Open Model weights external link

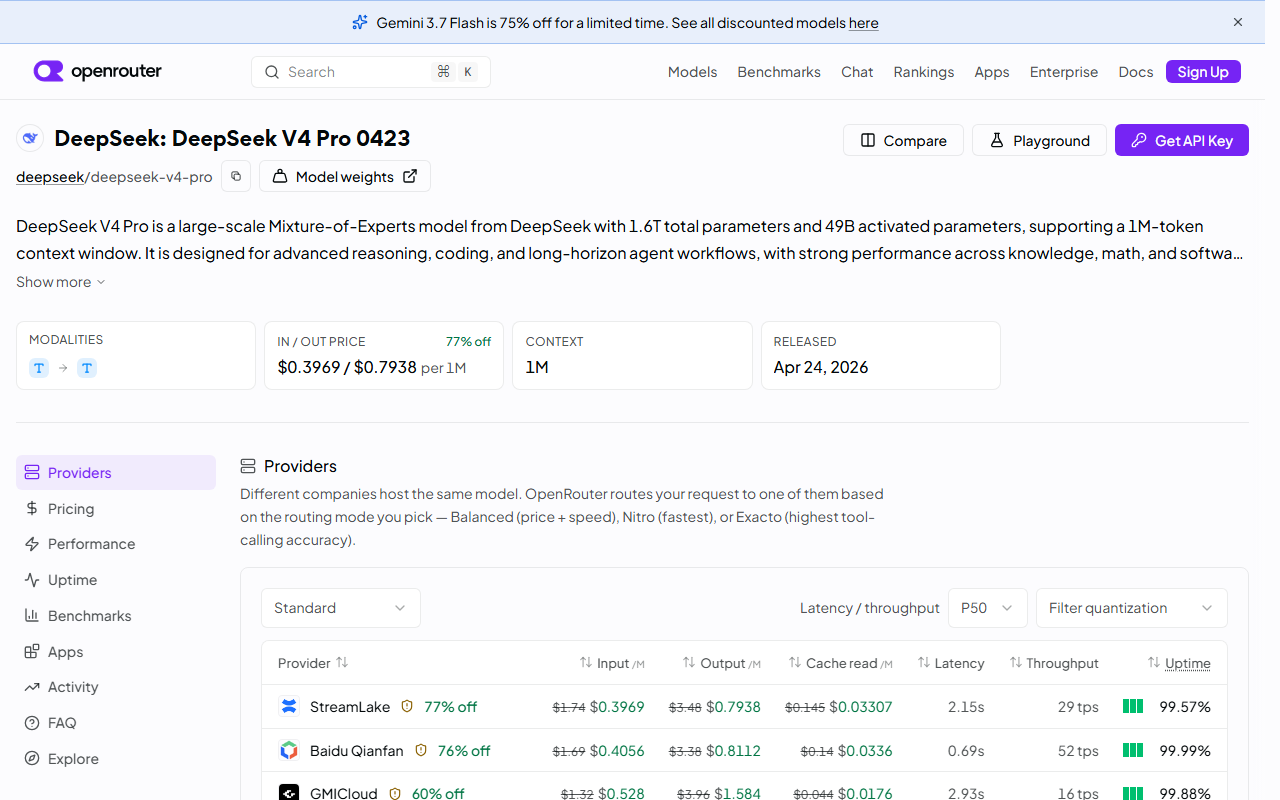(345, 176)
